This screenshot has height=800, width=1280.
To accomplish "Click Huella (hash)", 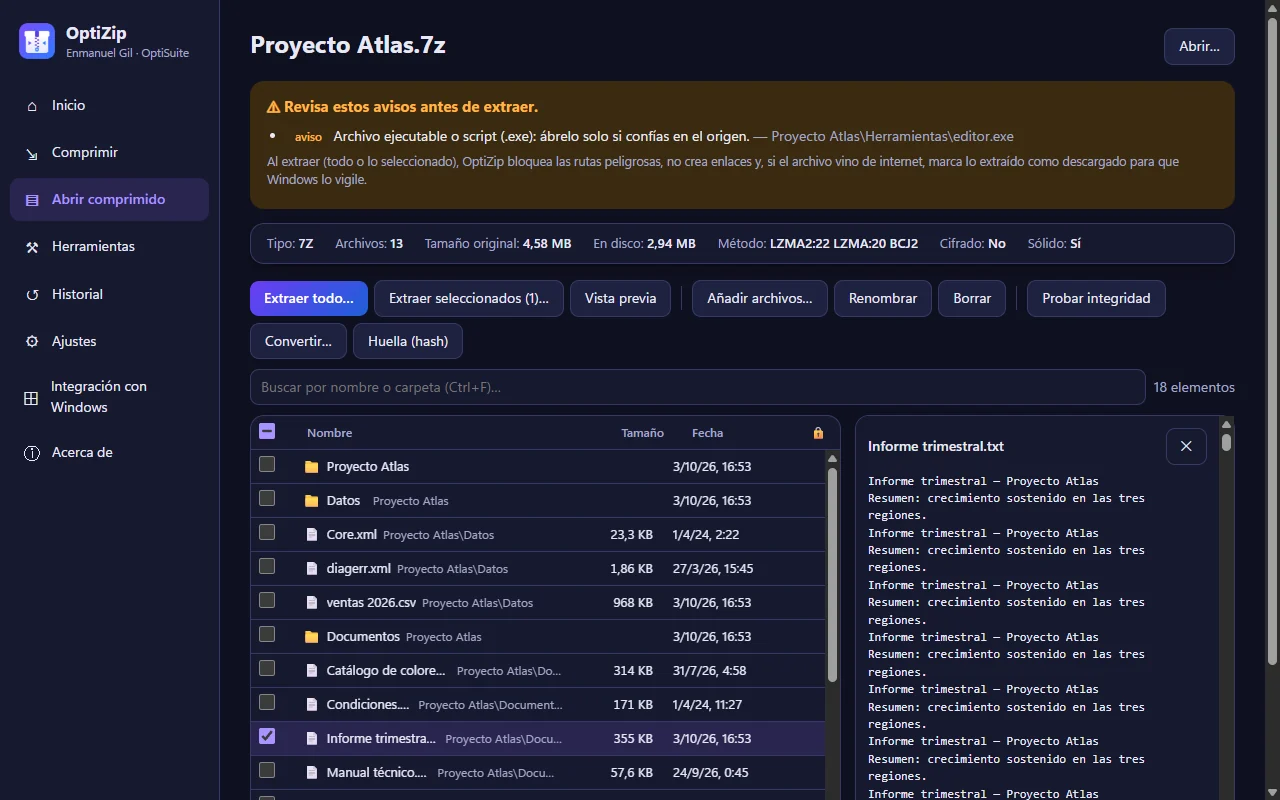I will pos(408,341).
